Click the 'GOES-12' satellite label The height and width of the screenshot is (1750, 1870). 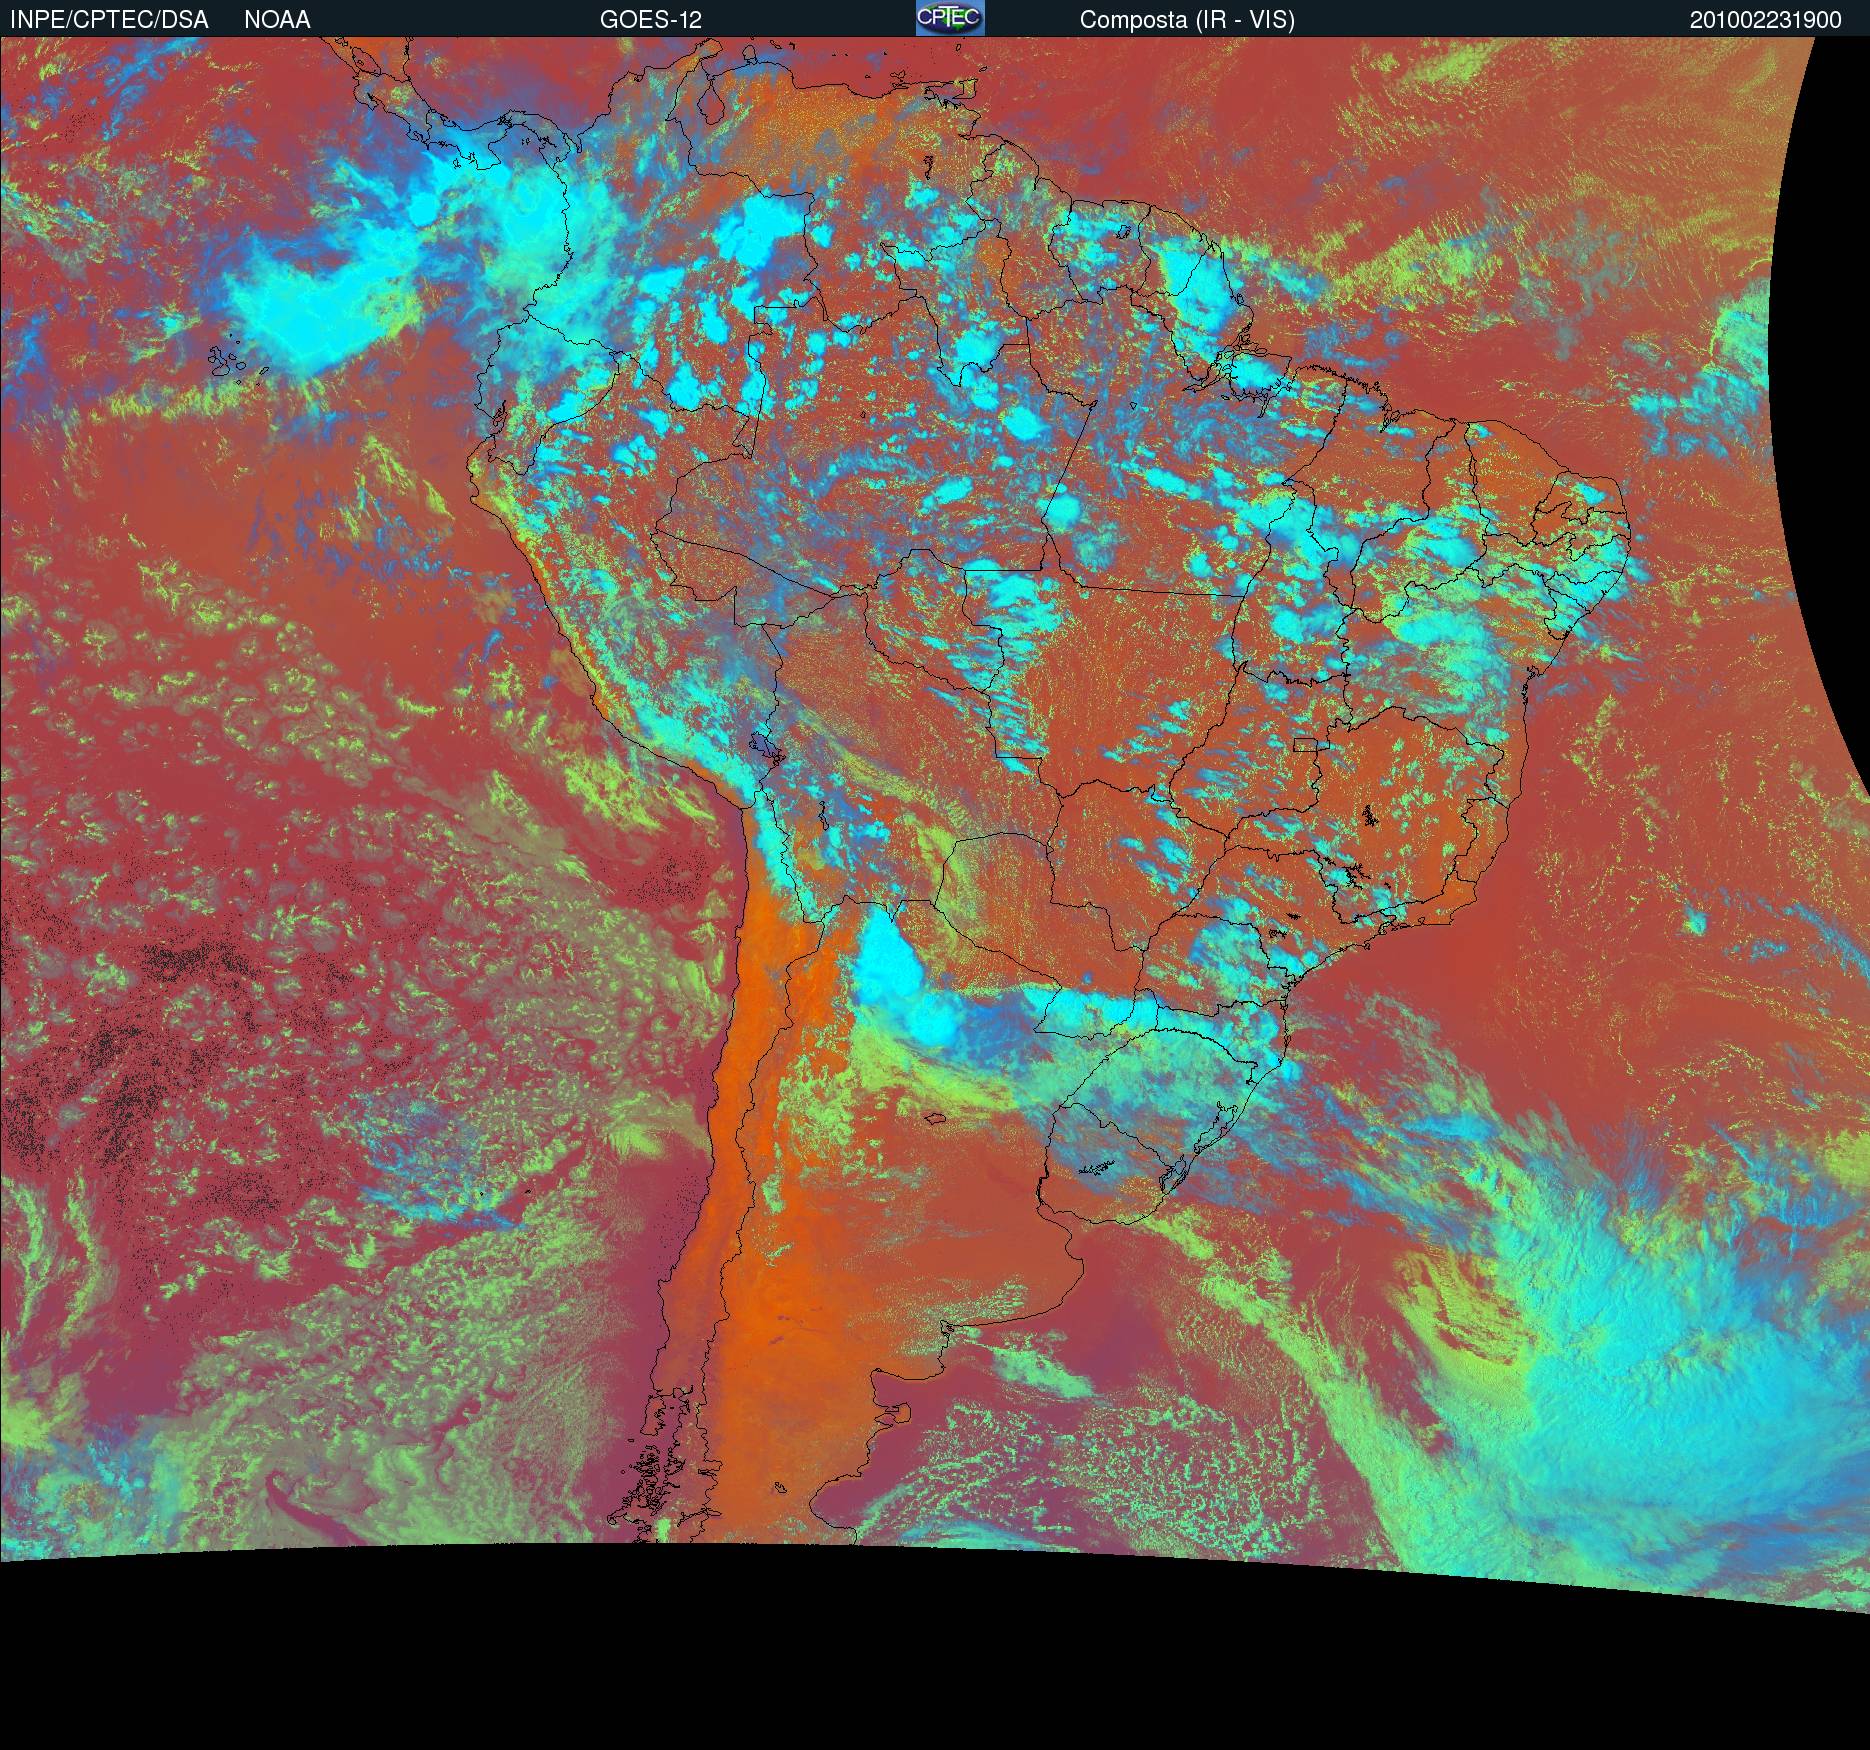pyautogui.click(x=651, y=19)
